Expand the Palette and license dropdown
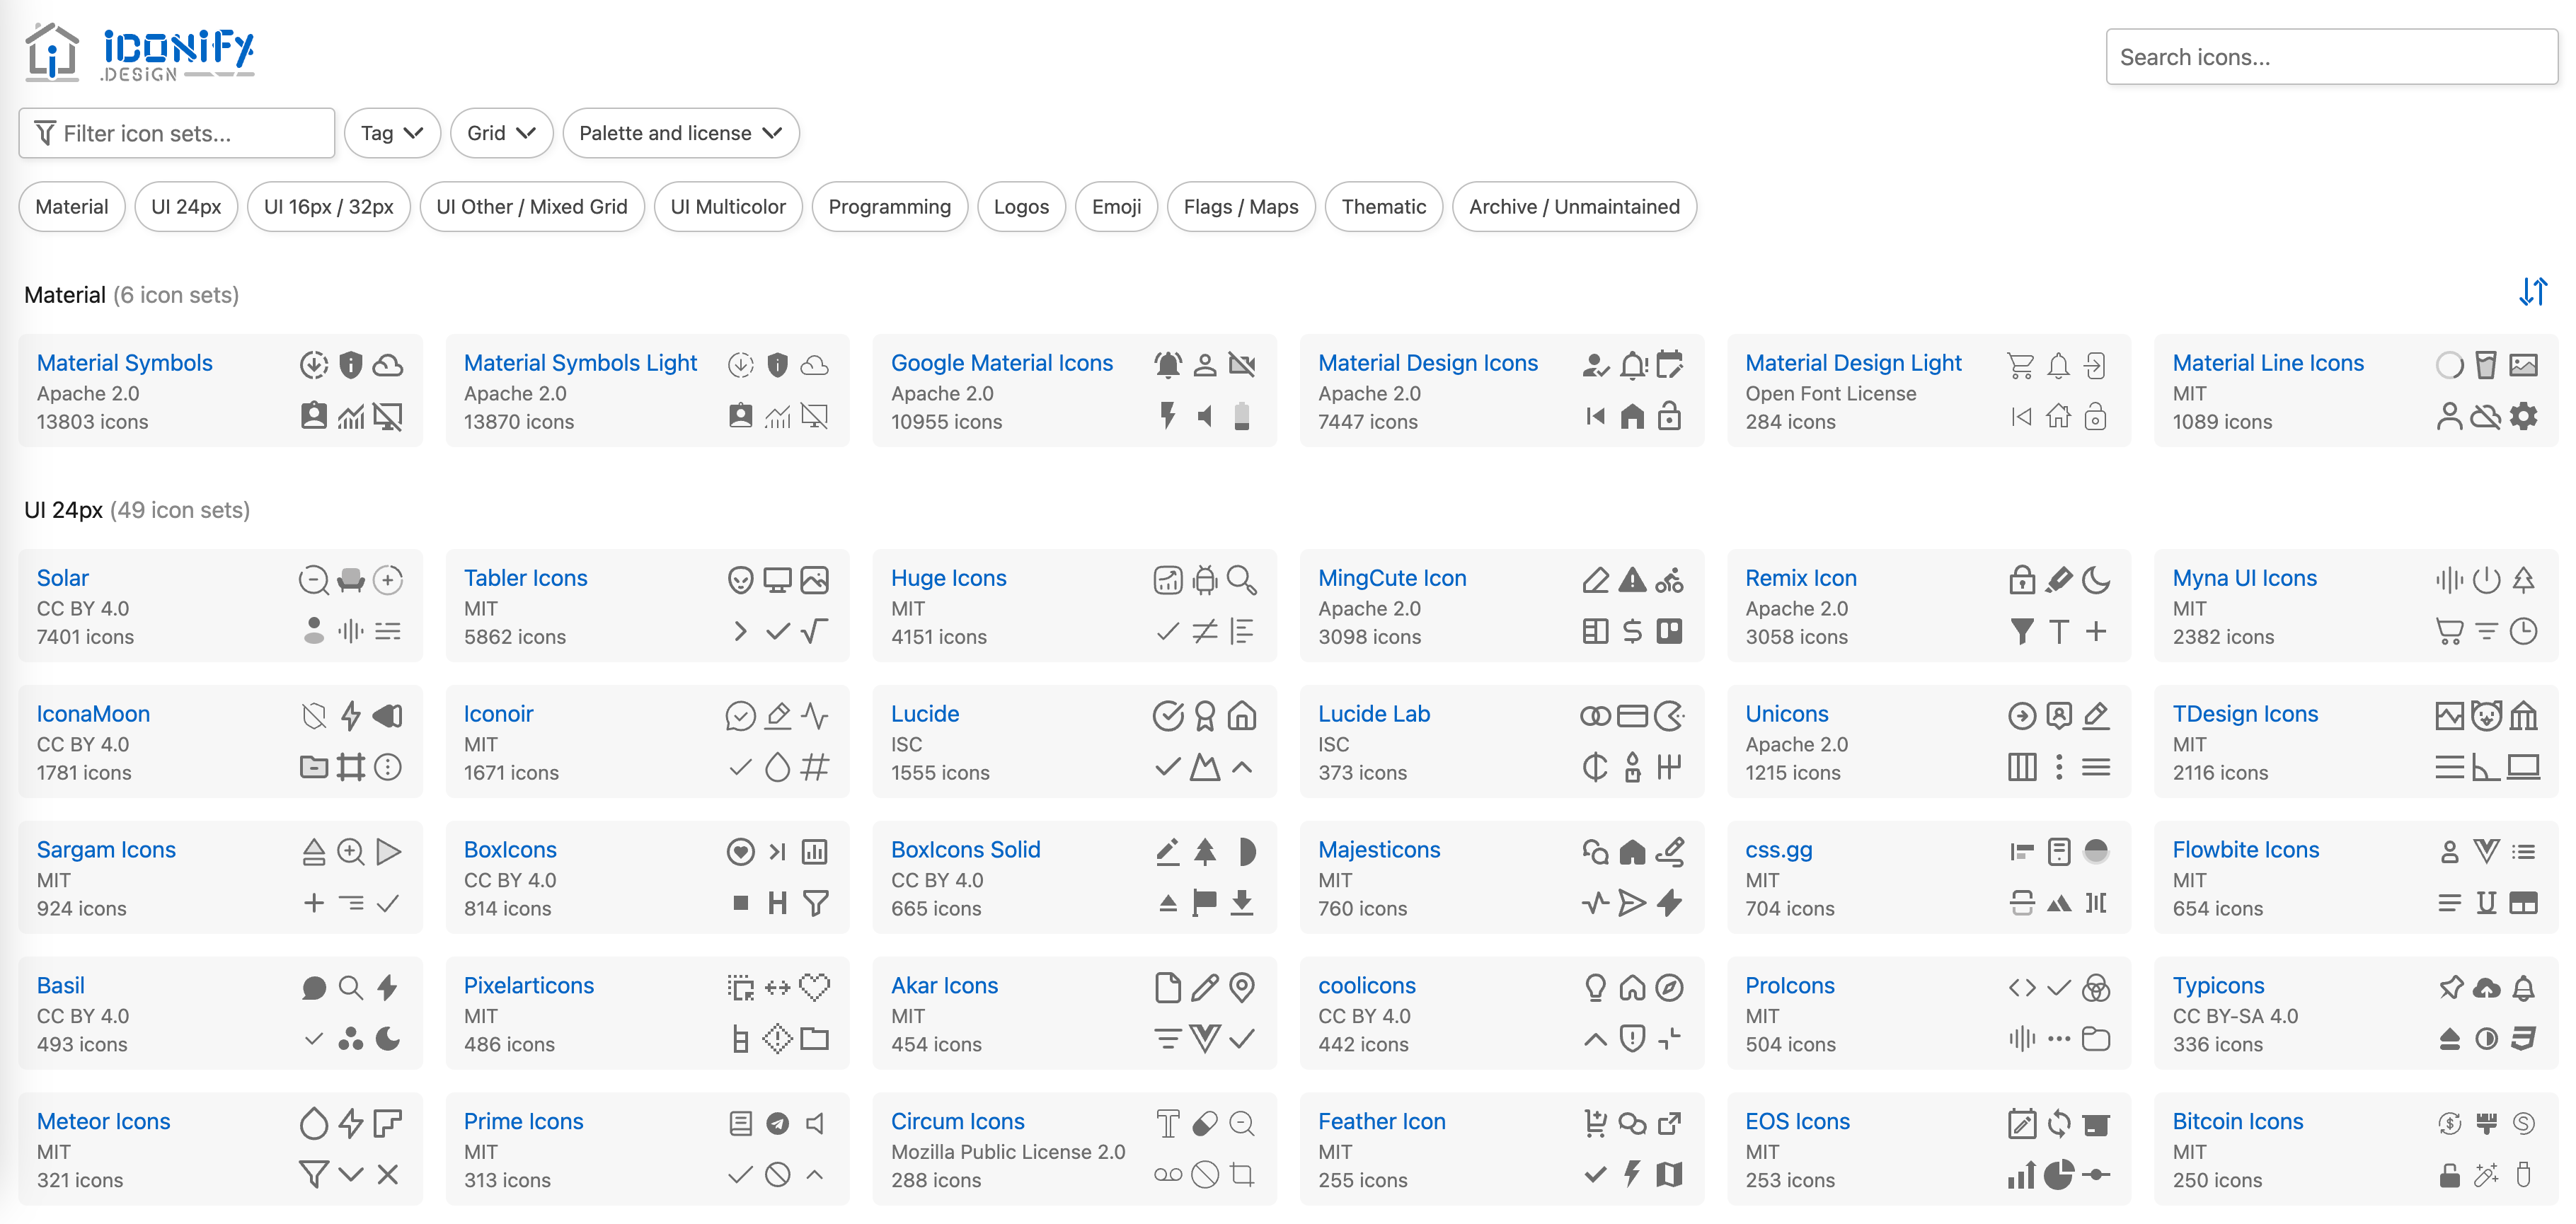The width and height of the screenshot is (2576, 1224). pos(681,133)
